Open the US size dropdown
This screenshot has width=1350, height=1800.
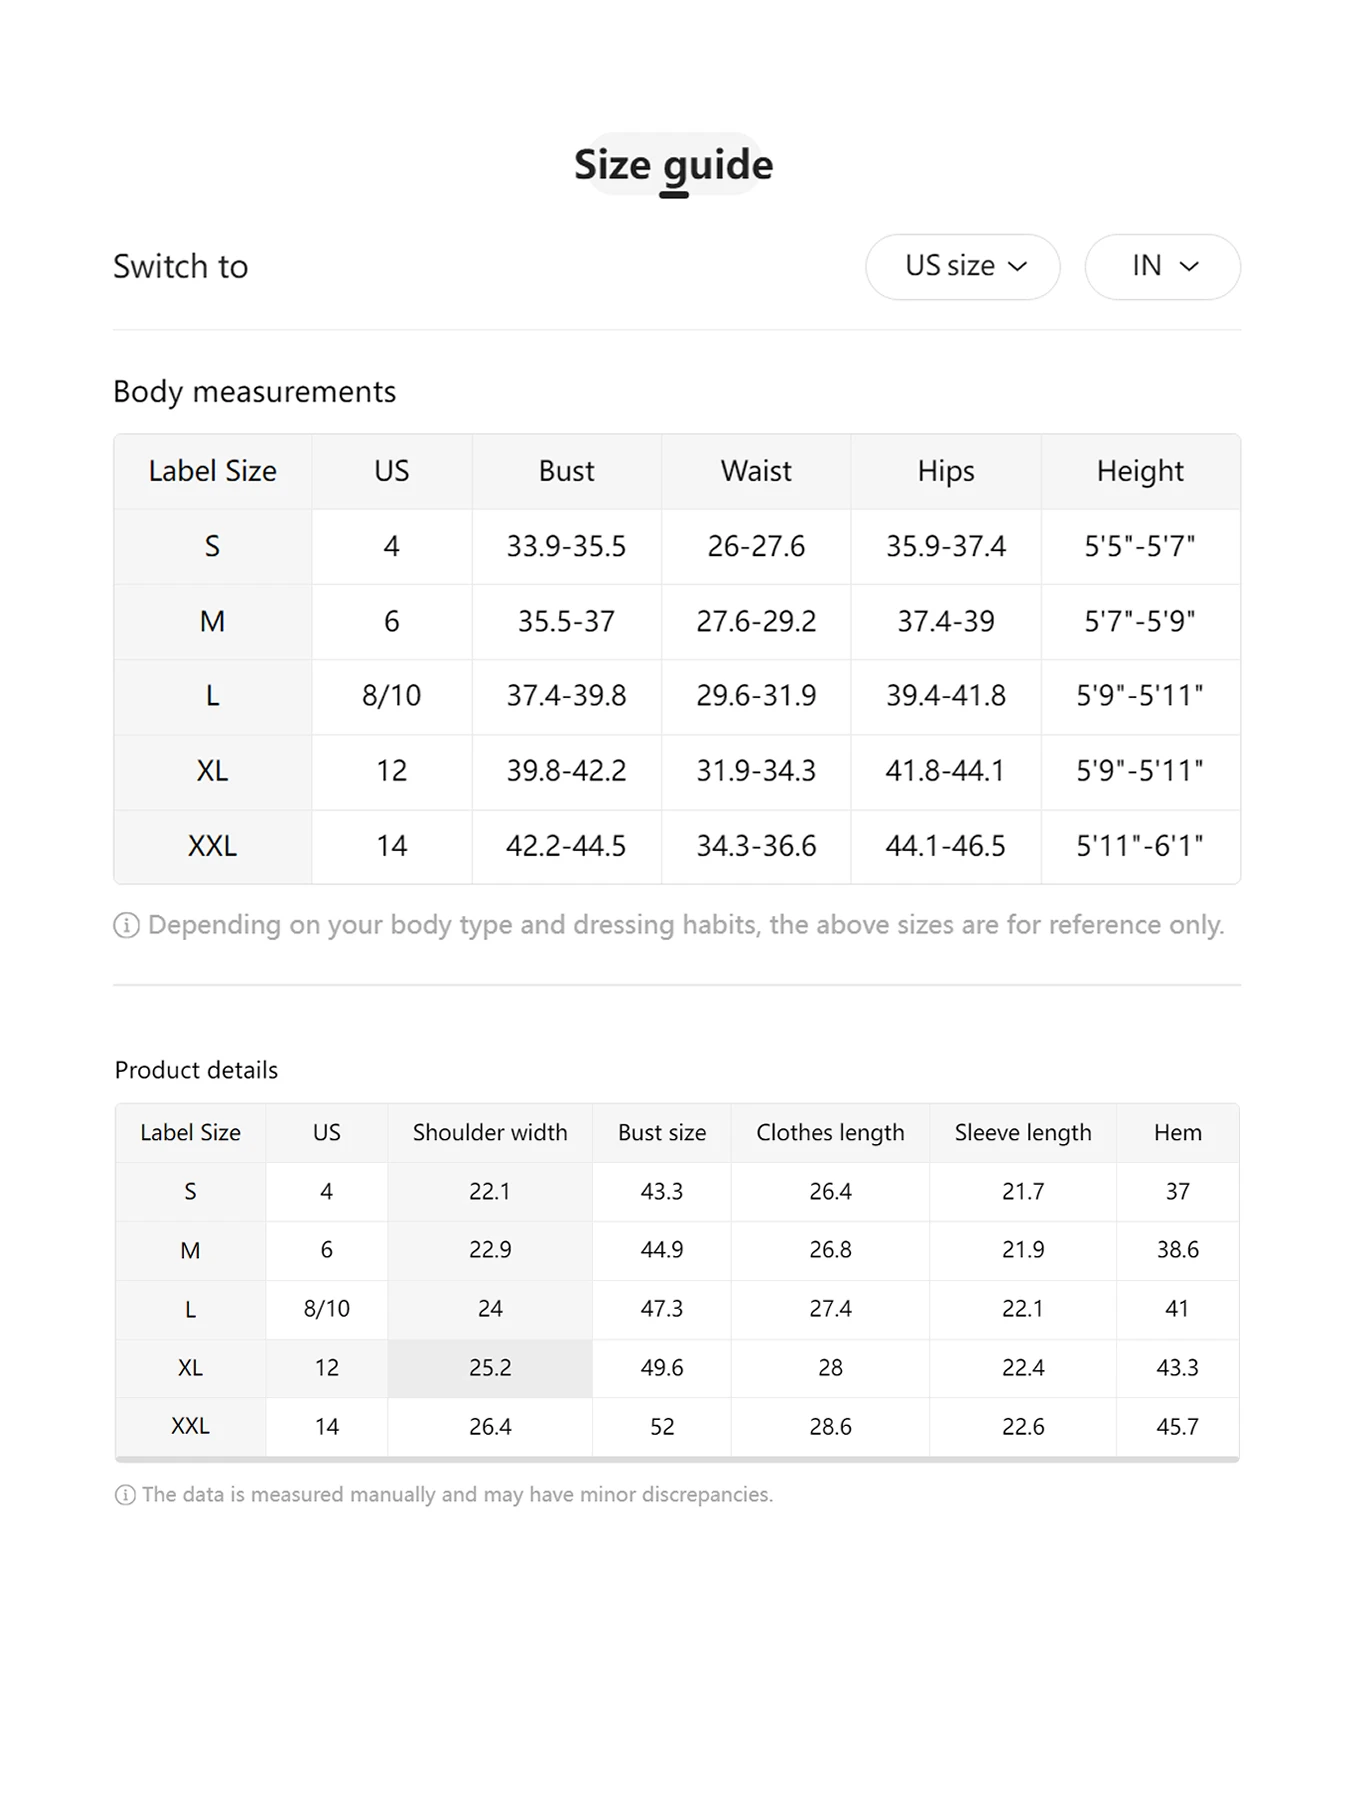[x=962, y=267]
